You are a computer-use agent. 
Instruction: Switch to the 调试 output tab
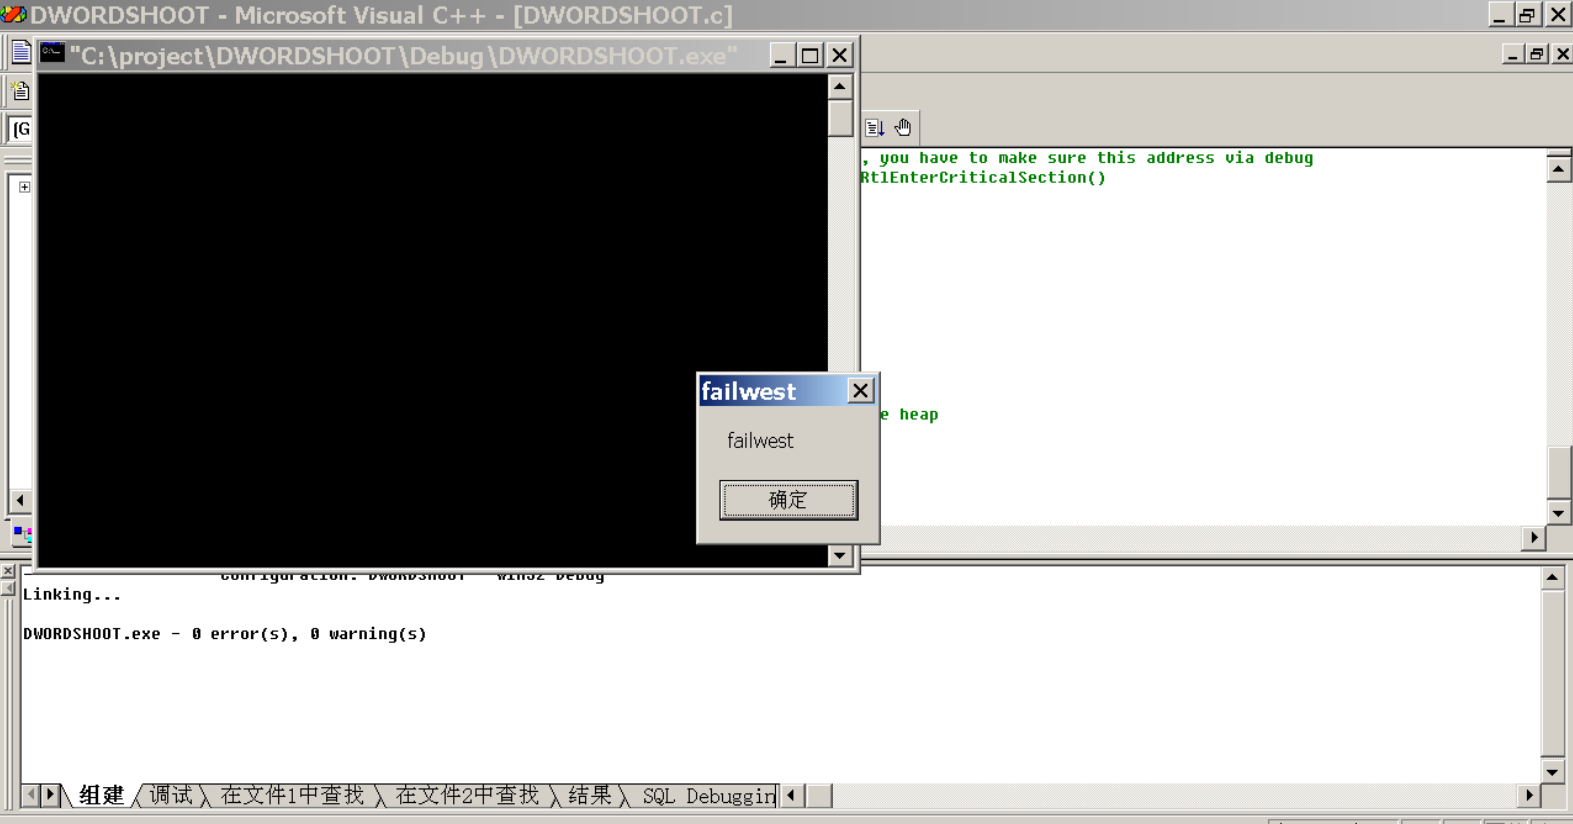(x=170, y=796)
